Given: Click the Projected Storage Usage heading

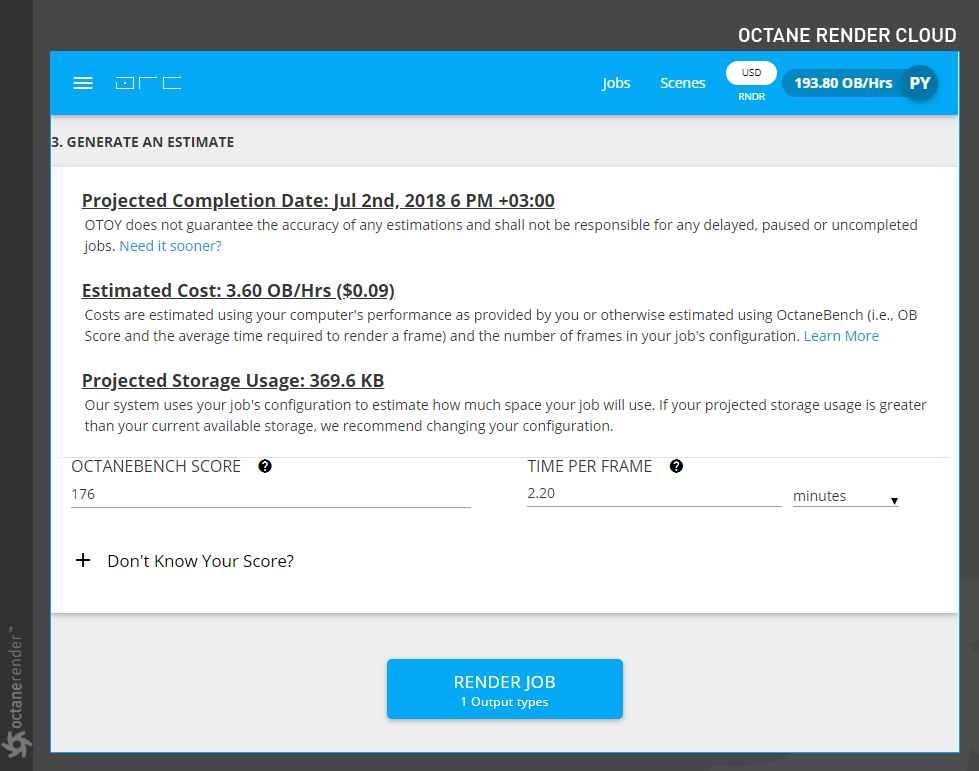Looking at the screenshot, I should coord(233,380).
